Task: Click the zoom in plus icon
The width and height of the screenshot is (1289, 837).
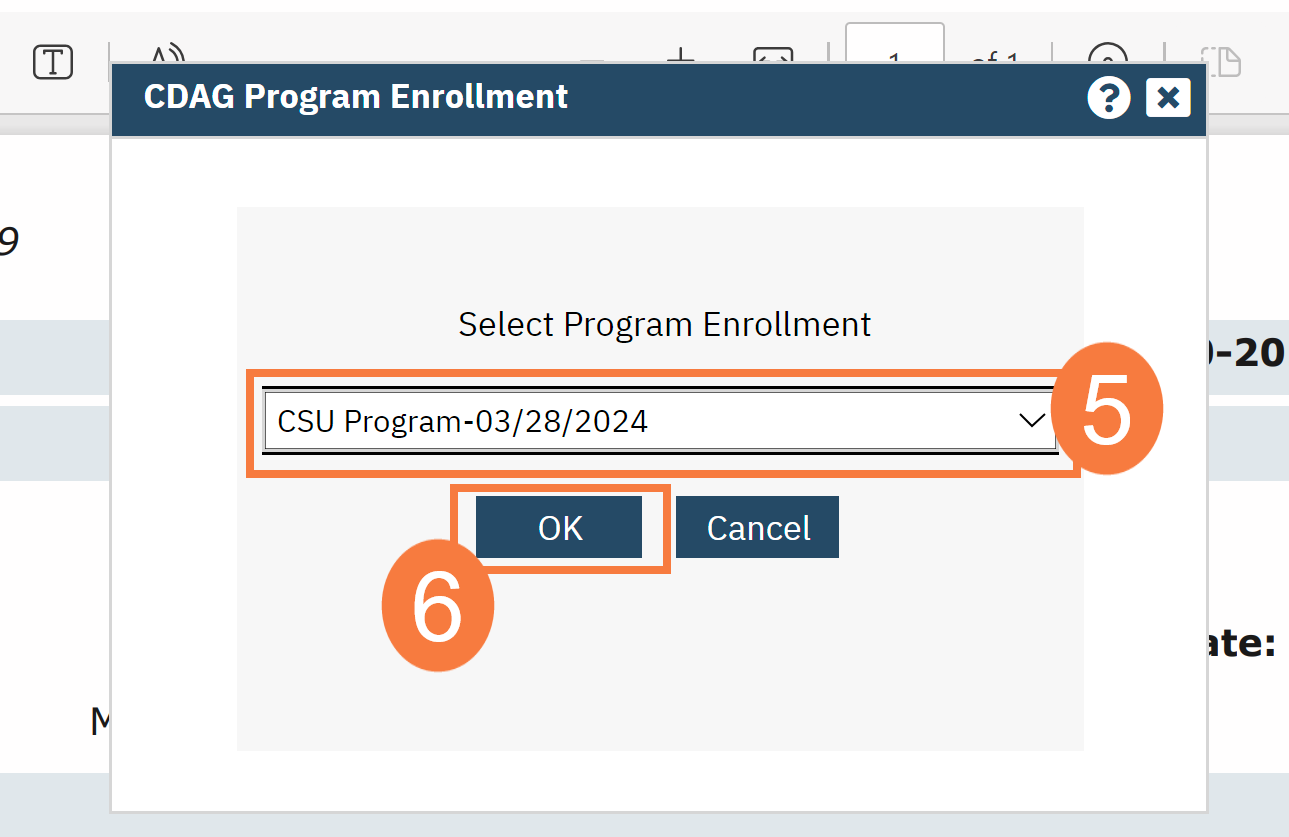Action: pos(681,55)
